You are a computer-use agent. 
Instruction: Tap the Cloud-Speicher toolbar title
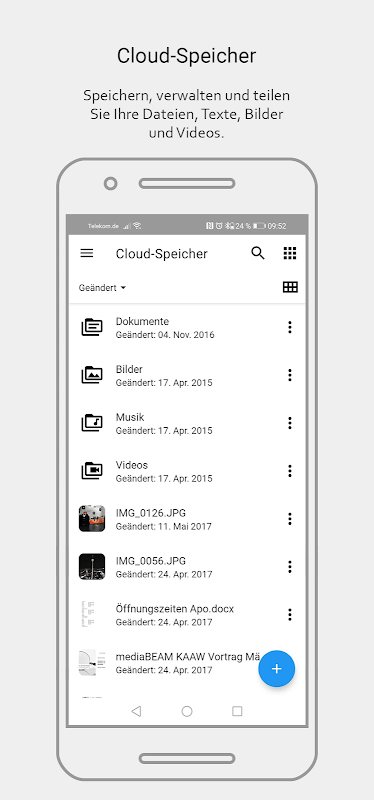(162, 254)
